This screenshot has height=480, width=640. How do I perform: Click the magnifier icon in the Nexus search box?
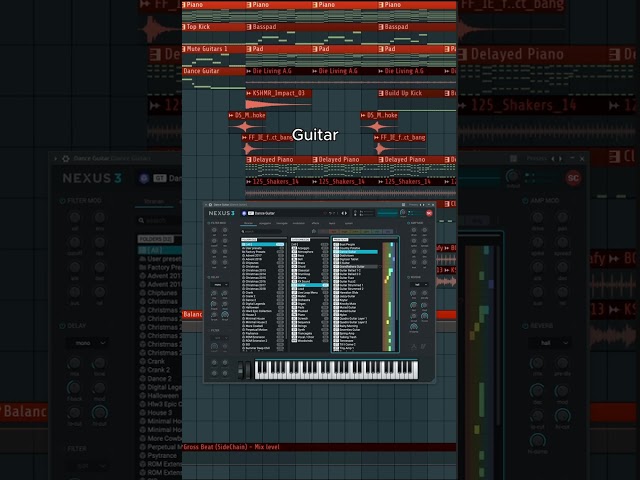(242, 231)
